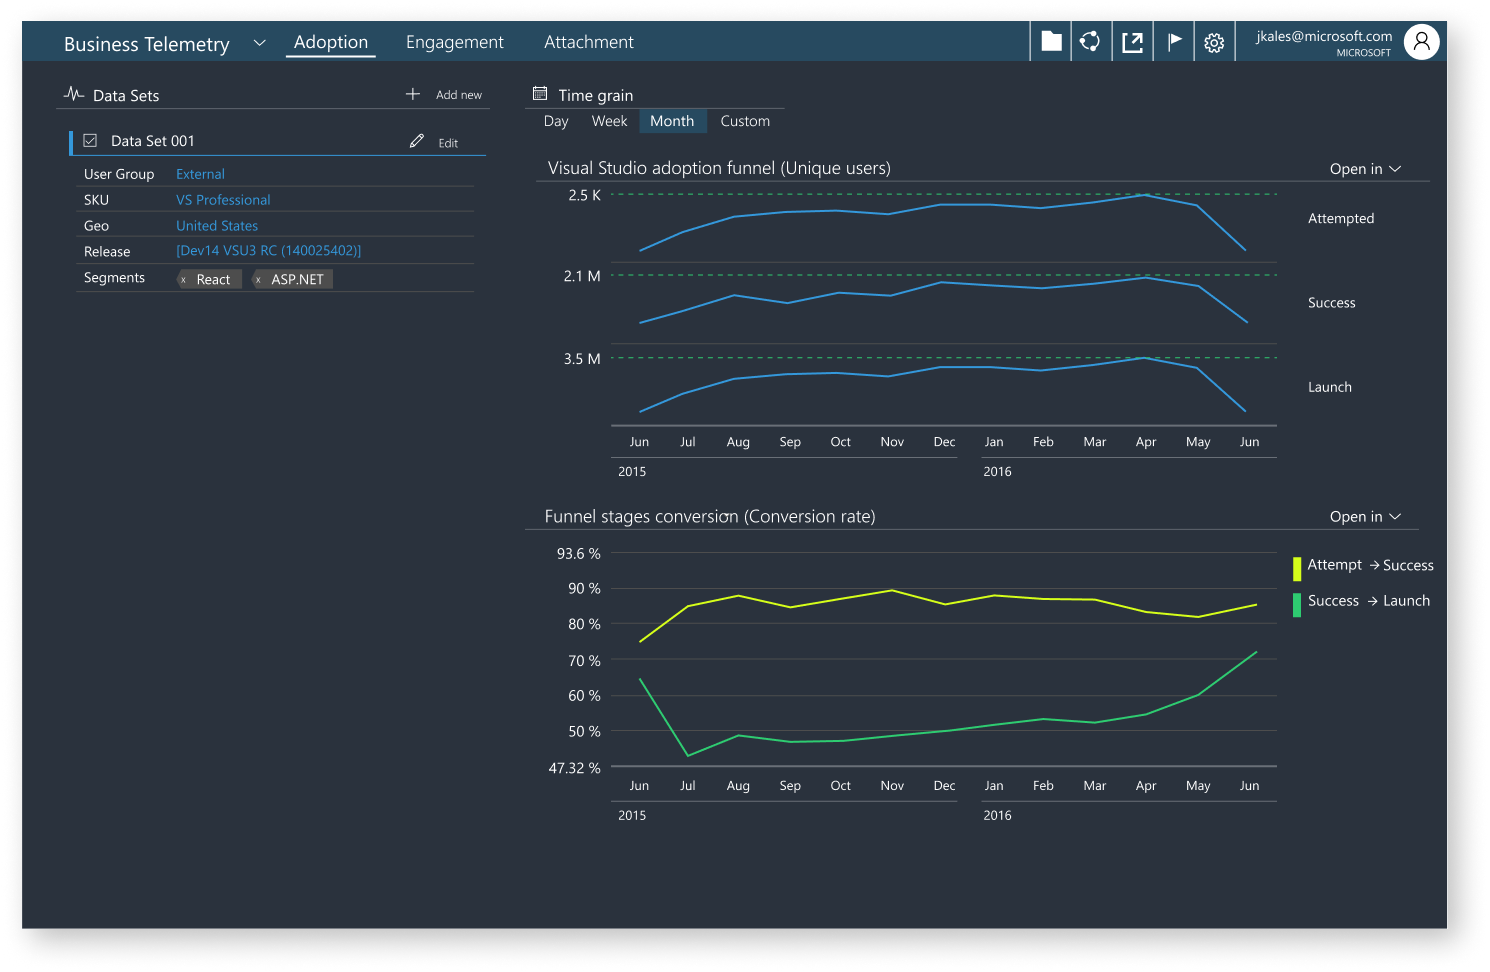The image size is (1490, 972).
Task: Click the Dev14 VSU3 RC release link
Action: (268, 251)
